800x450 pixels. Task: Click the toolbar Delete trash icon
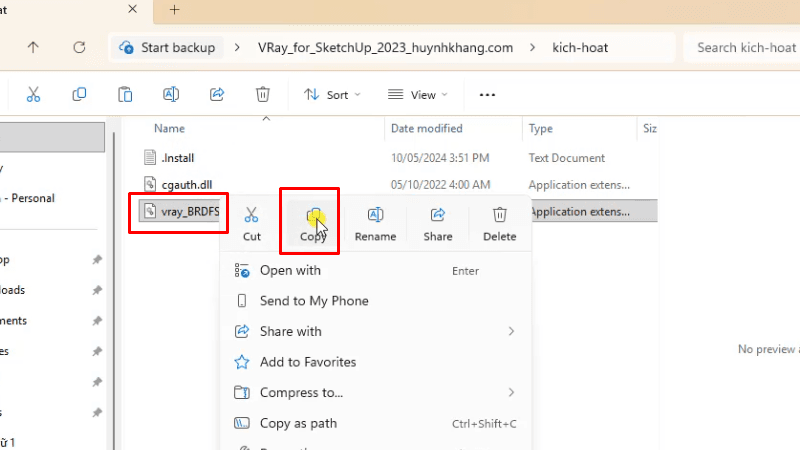click(263, 94)
